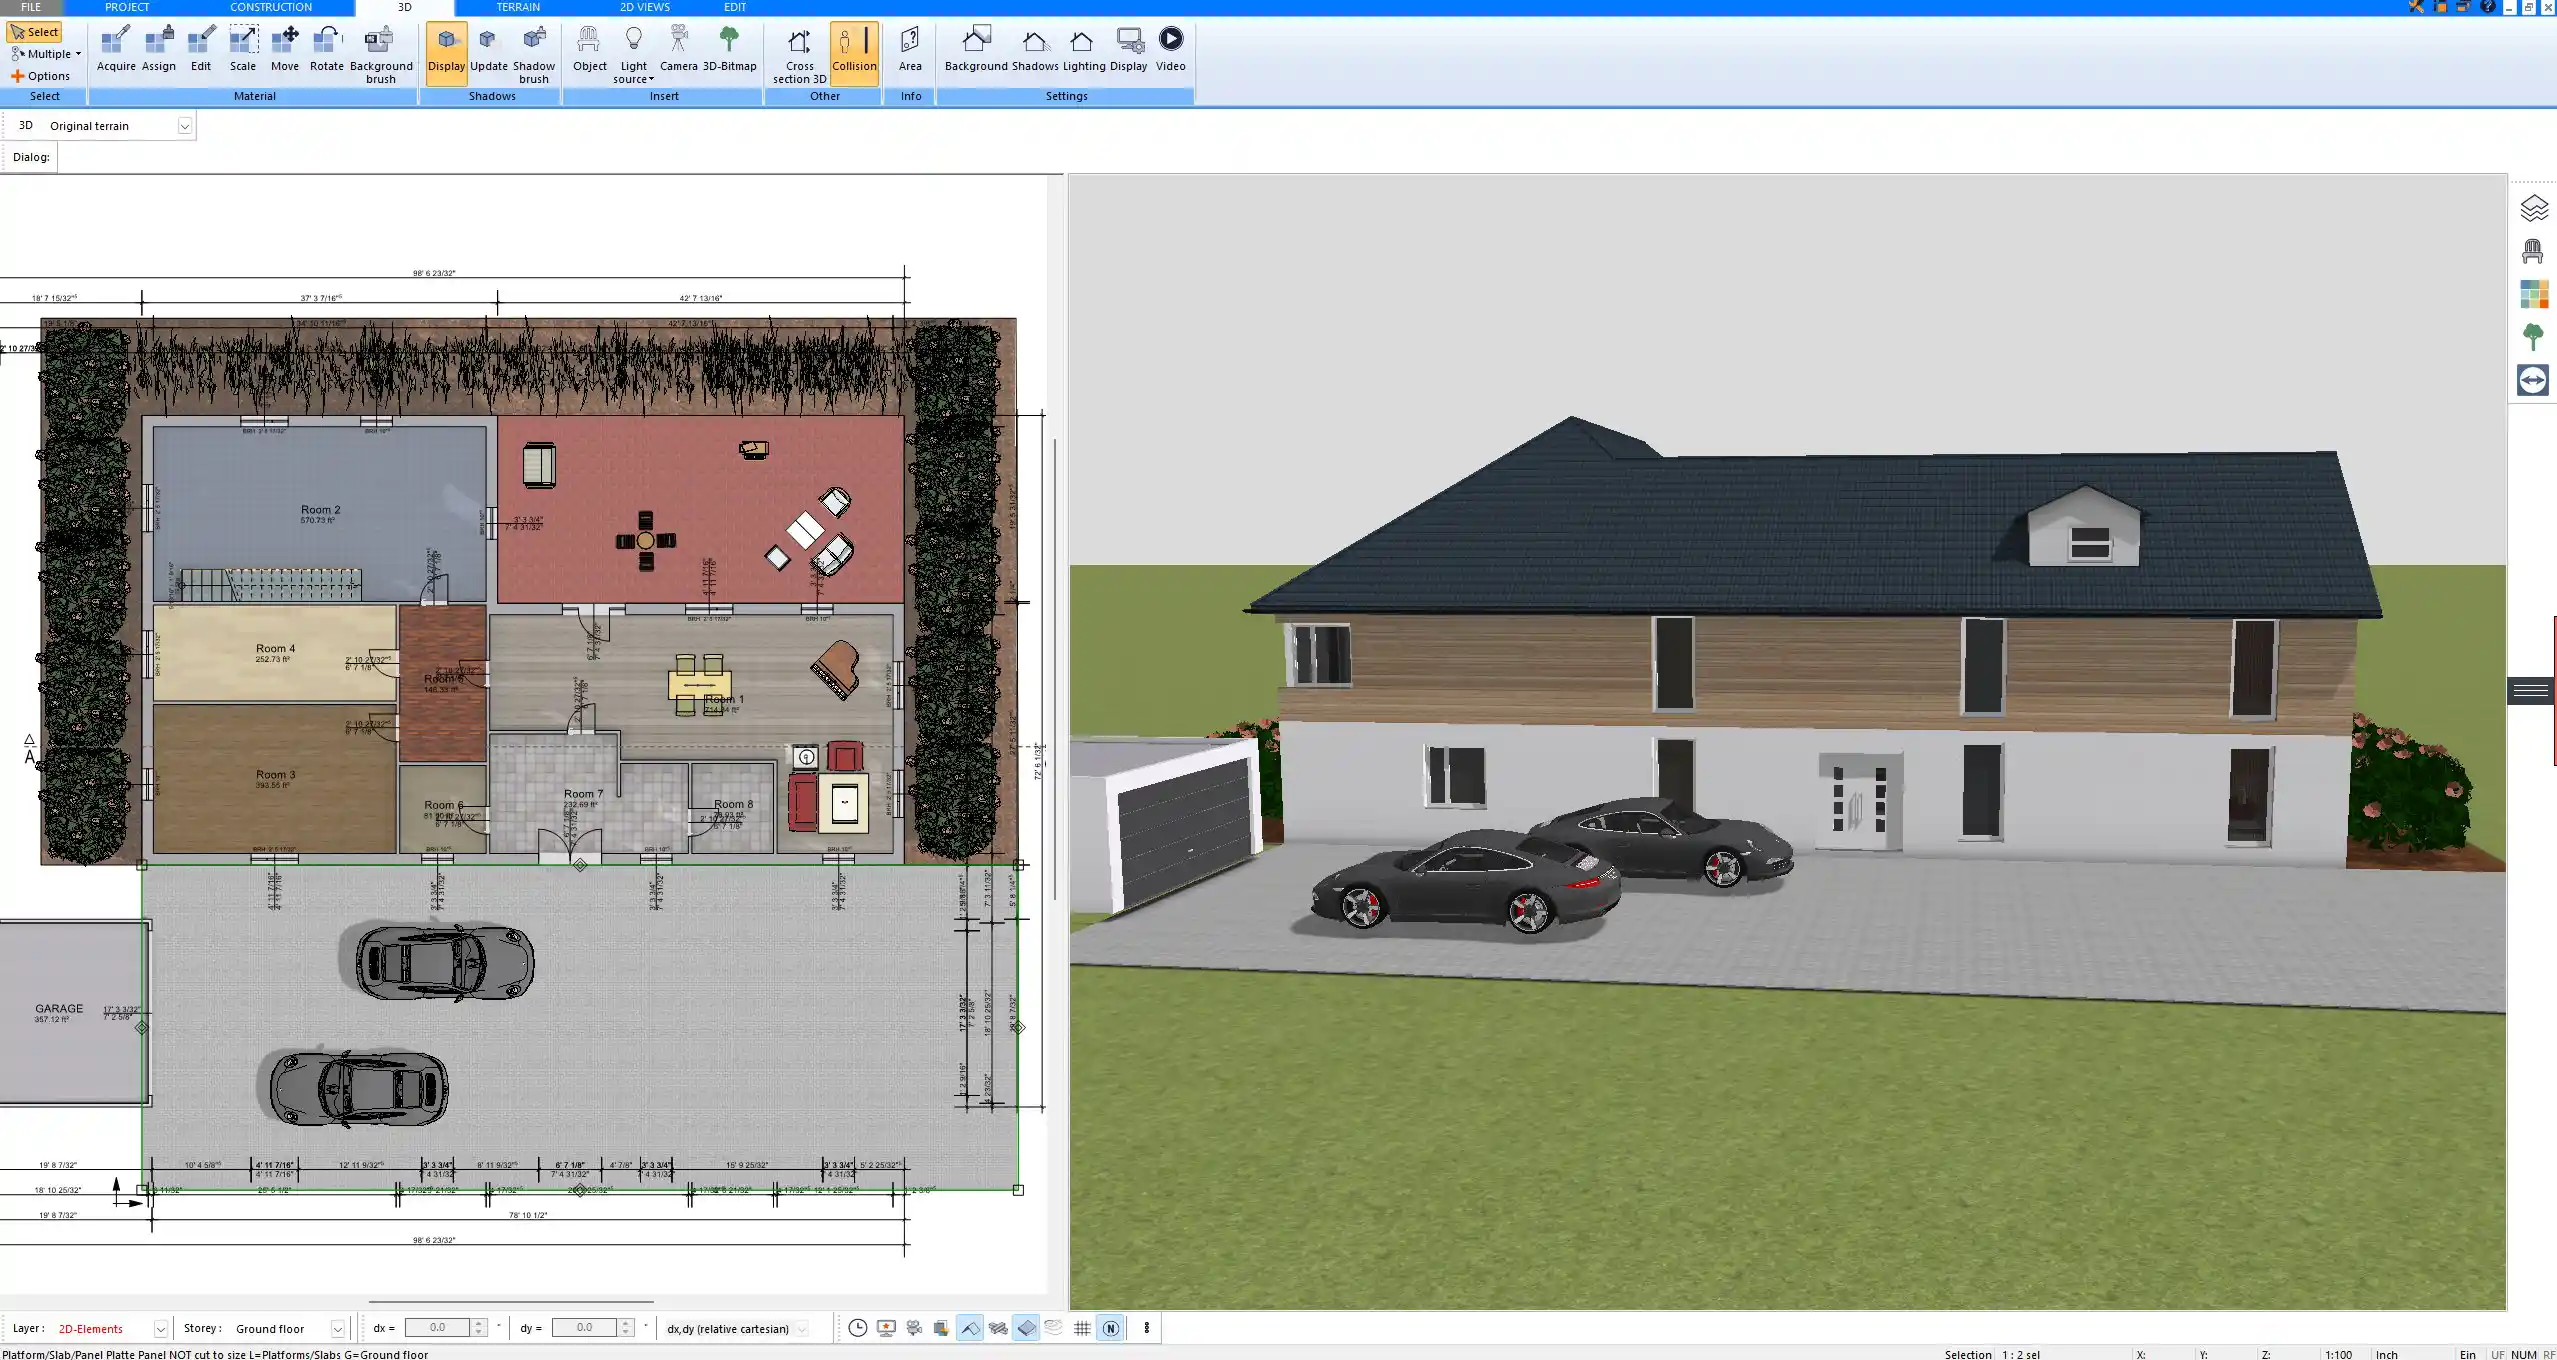This screenshot has height=1360, width=2557.
Task: Switch to the PROJECT tab
Action: pyautogui.click(x=127, y=7)
